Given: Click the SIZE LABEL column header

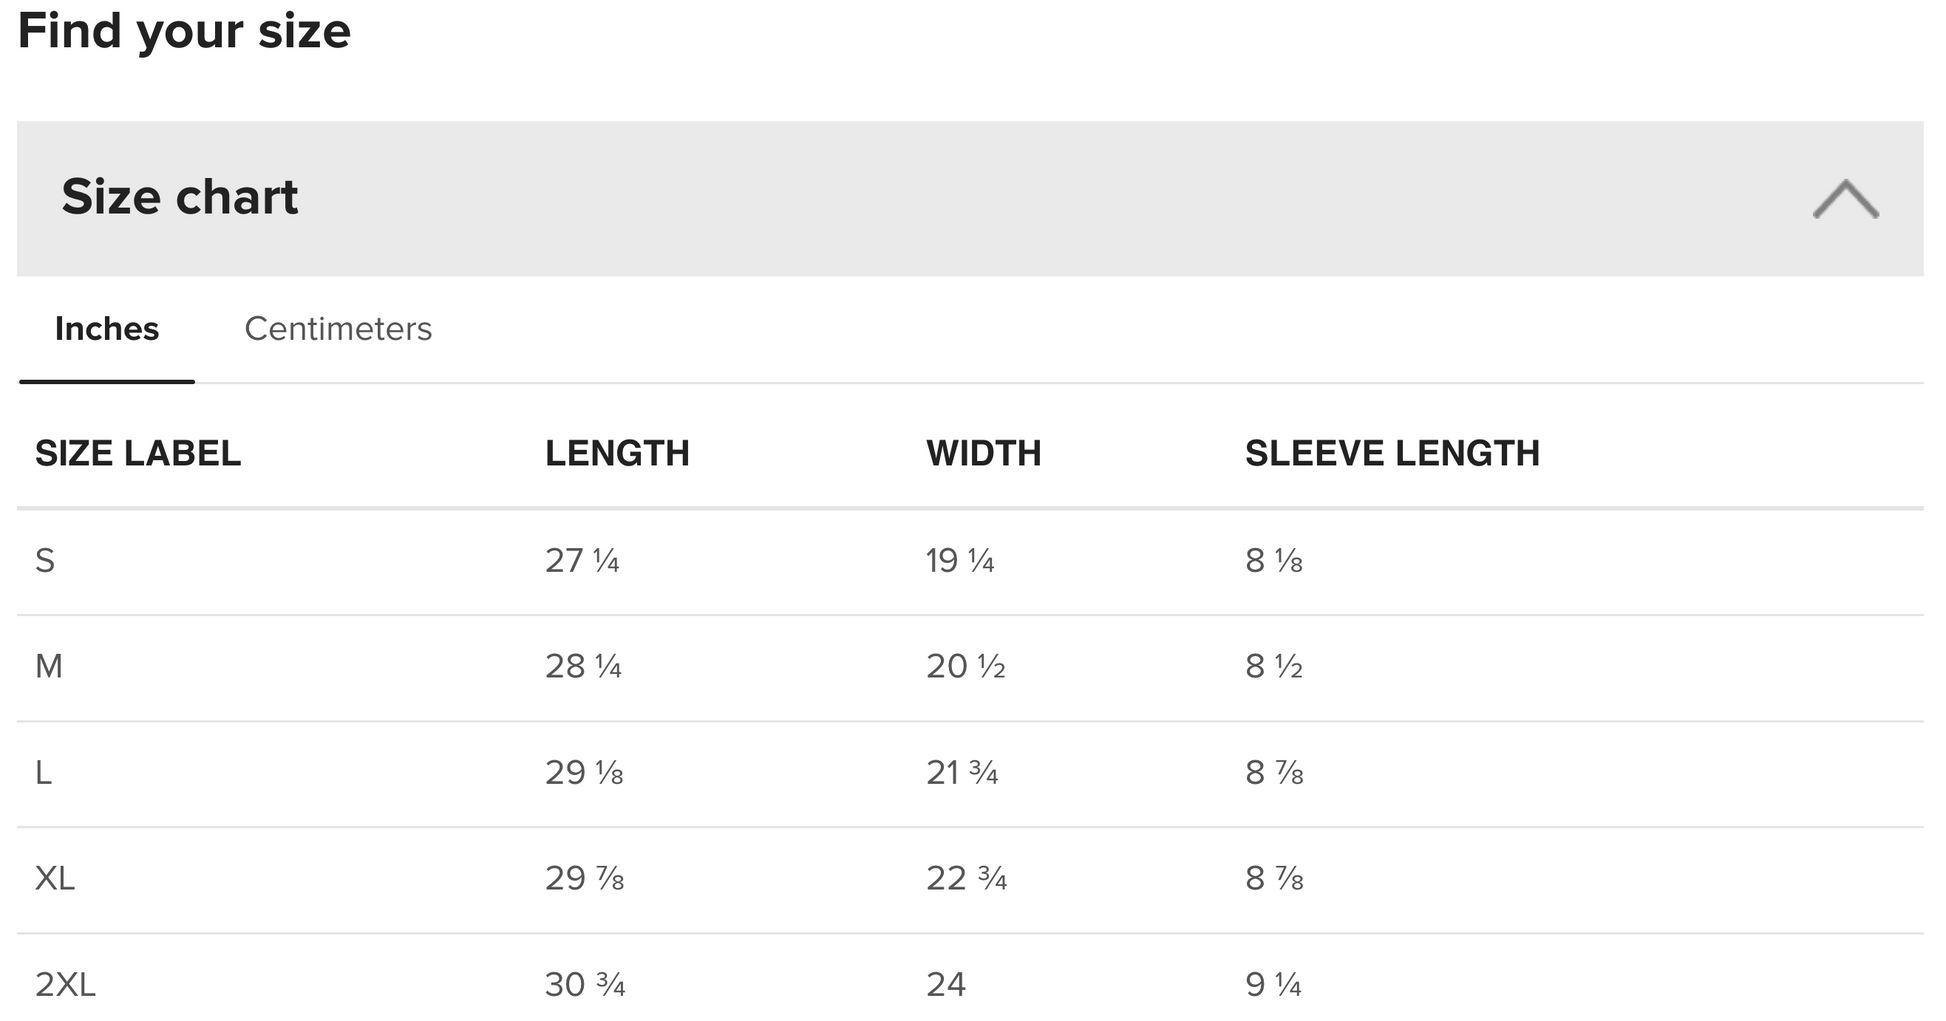Looking at the screenshot, I should pos(138,454).
